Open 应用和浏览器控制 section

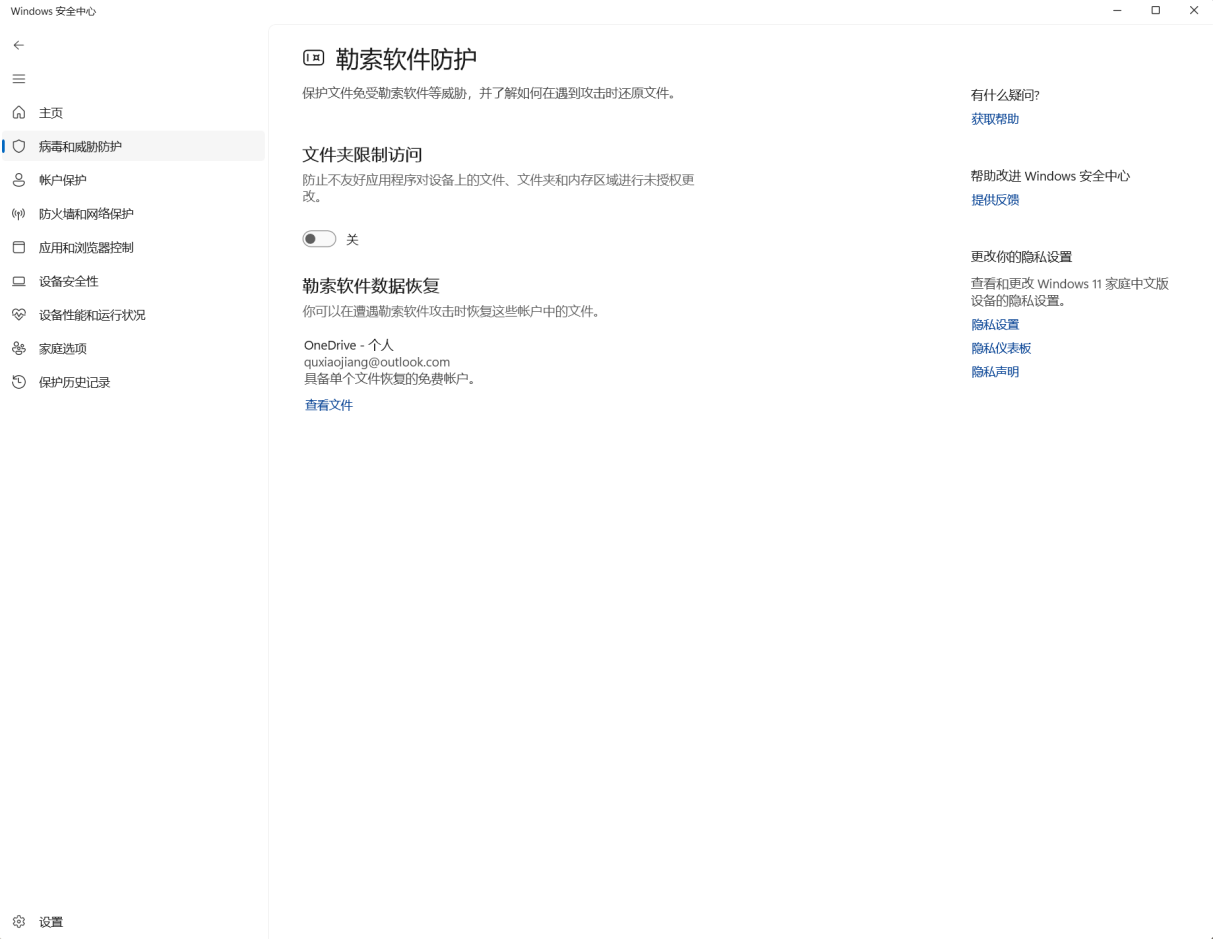(x=134, y=247)
